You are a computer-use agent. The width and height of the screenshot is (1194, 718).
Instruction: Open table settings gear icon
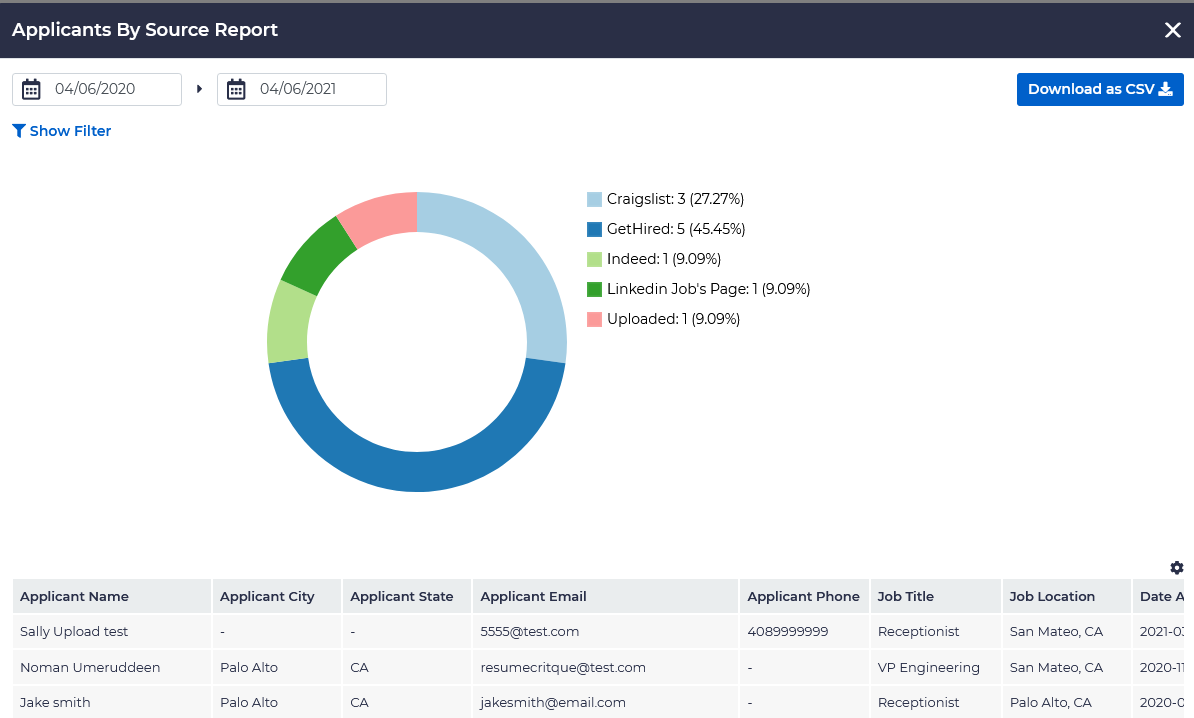1176,568
